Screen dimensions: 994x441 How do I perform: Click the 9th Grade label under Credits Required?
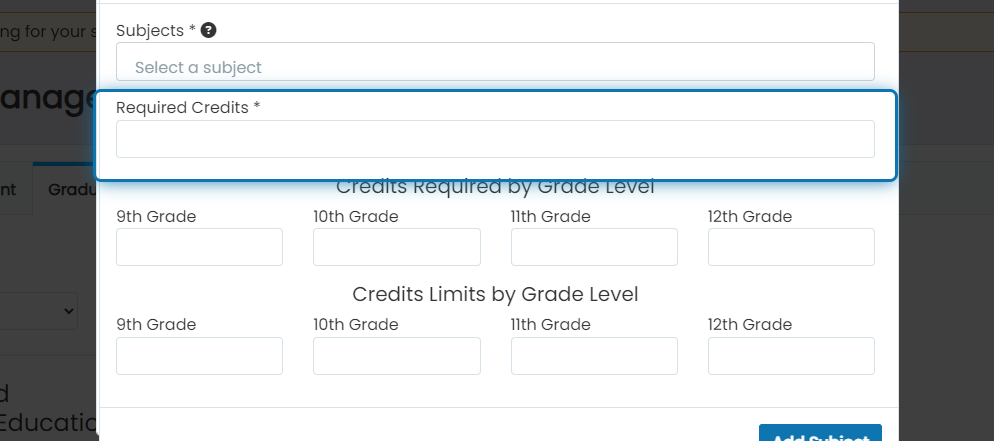156,217
